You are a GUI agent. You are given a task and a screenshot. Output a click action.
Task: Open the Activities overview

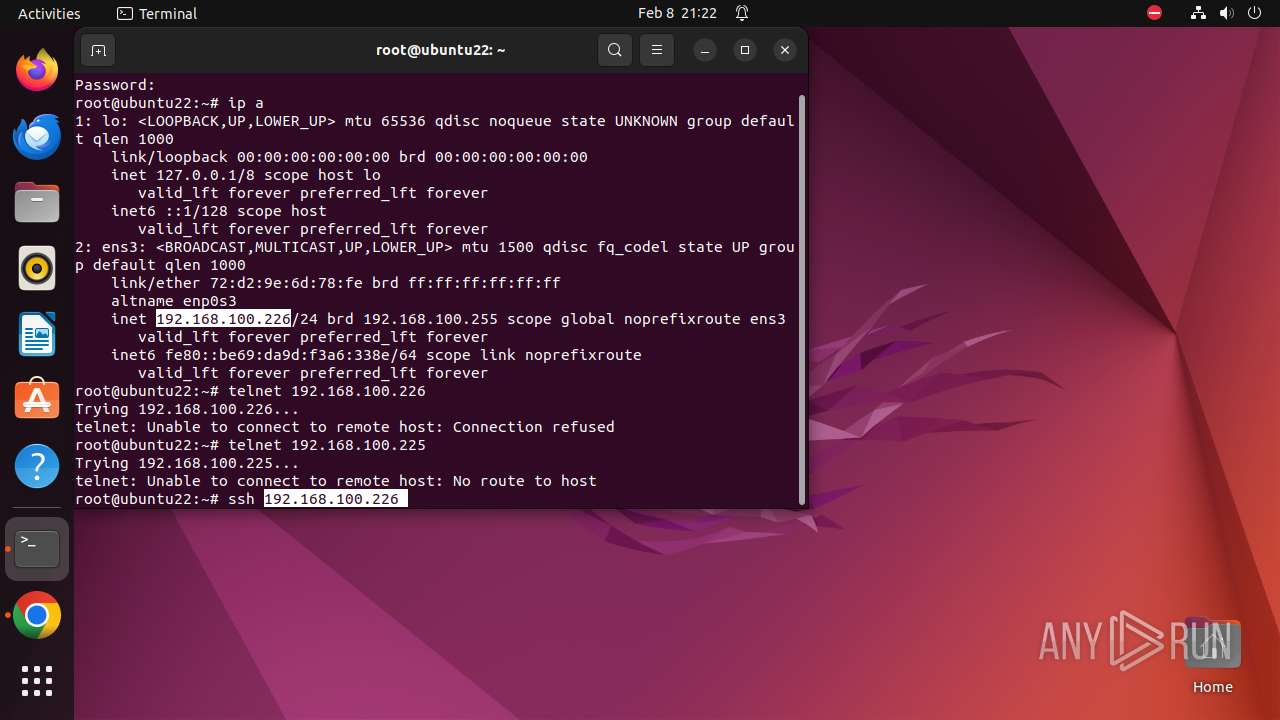pos(49,13)
